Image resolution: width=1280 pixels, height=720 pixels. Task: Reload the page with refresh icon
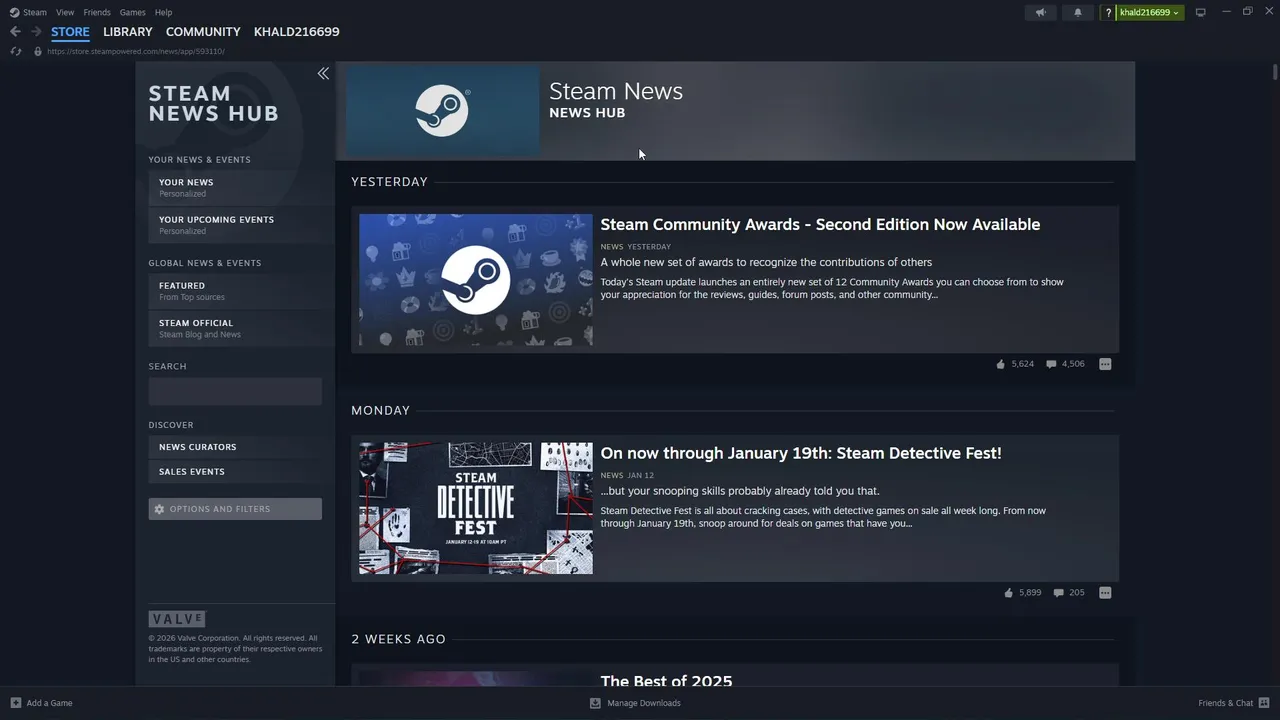tap(15, 51)
